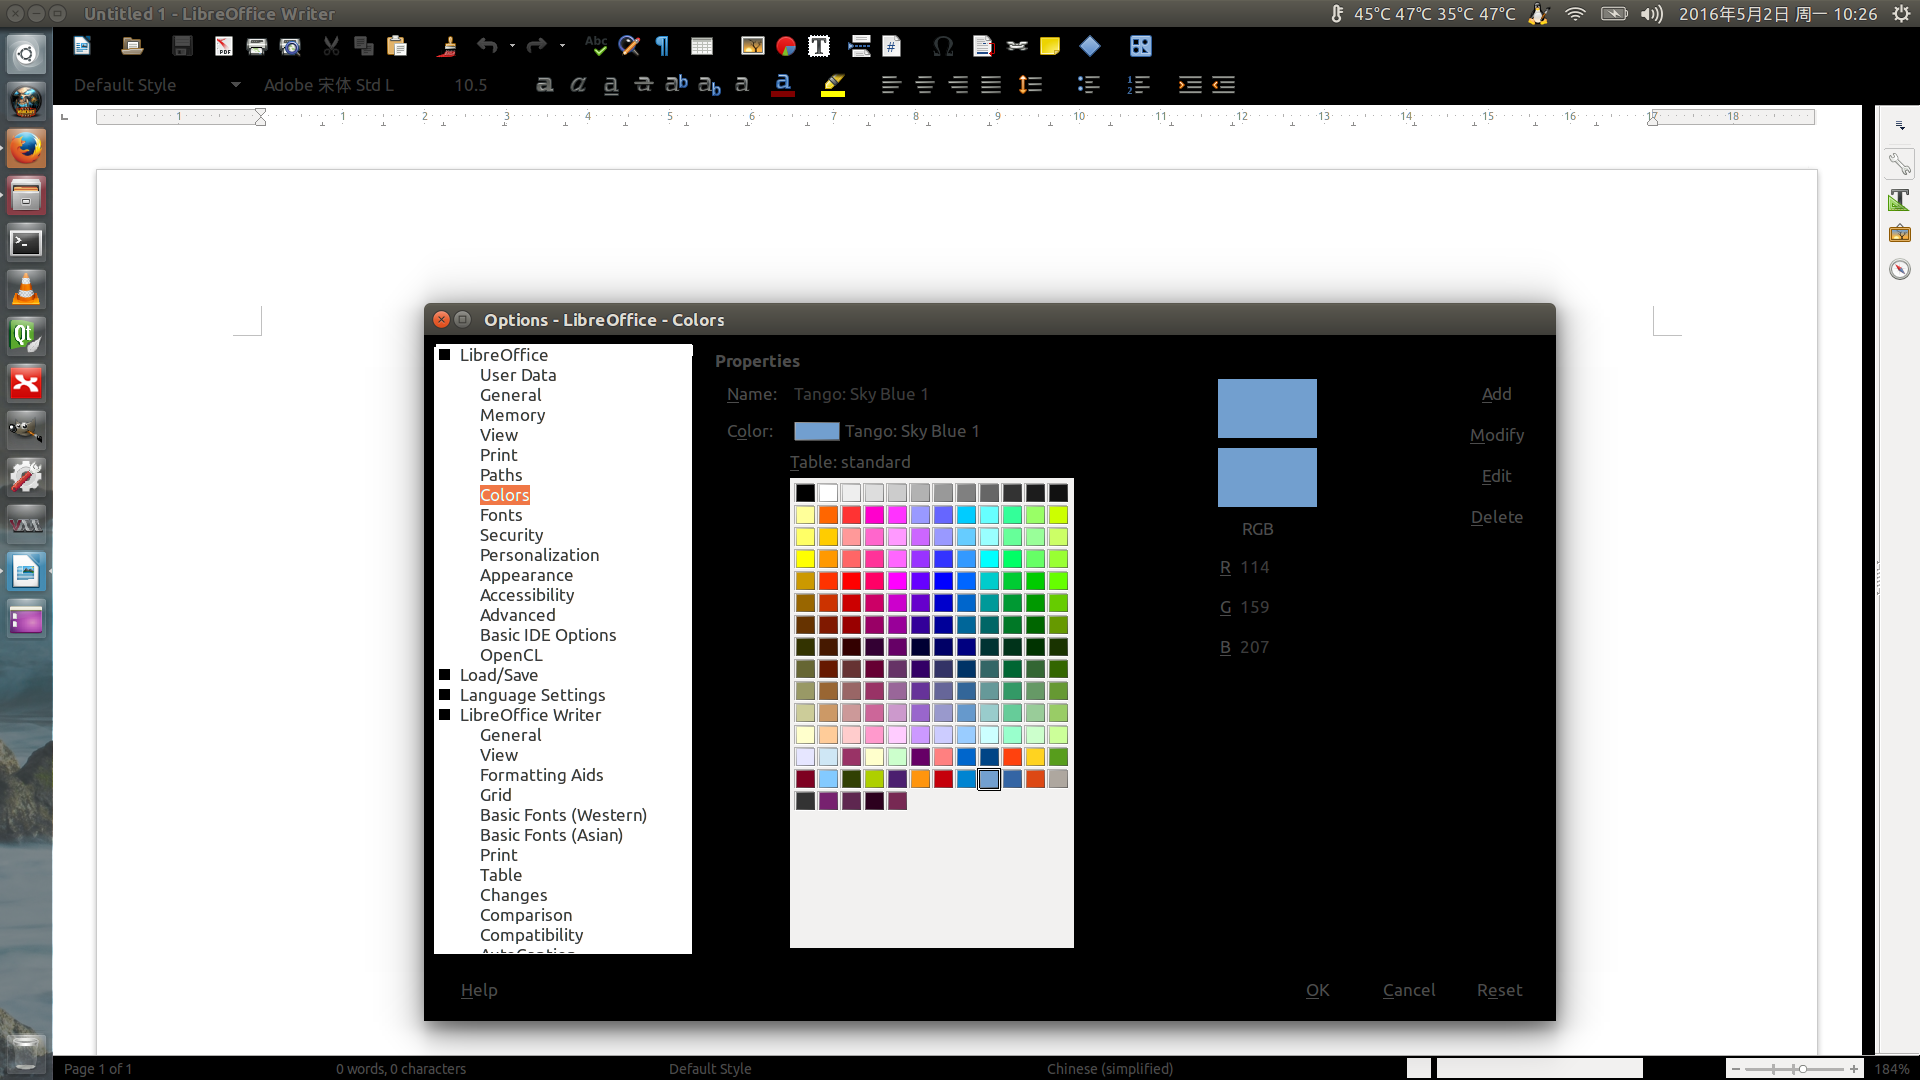Open the redo history dropdown arrow

(x=562, y=46)
